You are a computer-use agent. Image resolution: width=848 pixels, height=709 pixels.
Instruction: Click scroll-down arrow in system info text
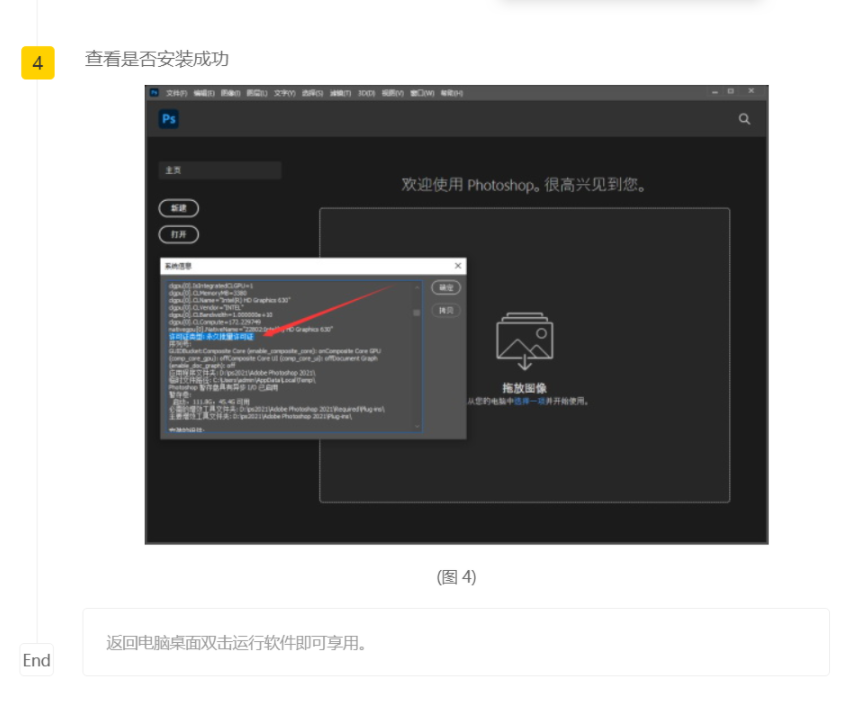click(x=416, y=426)
